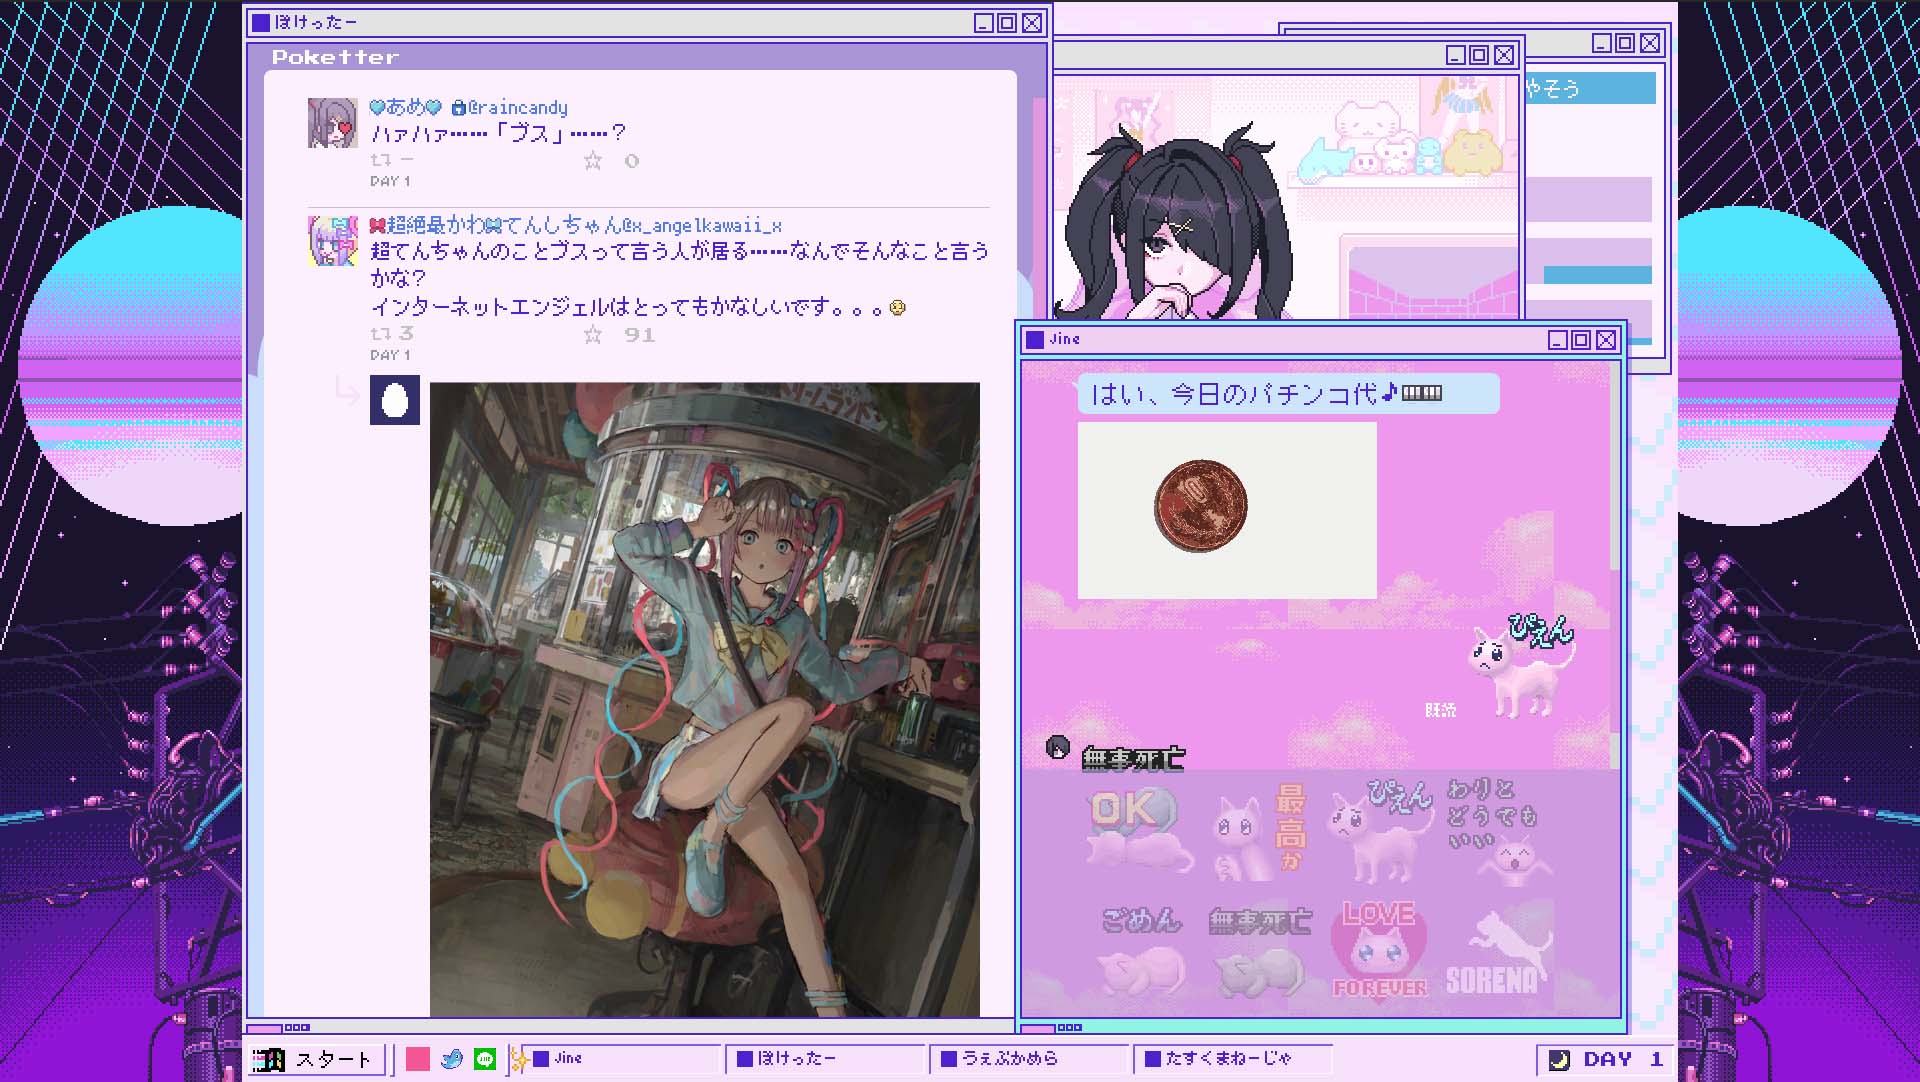Image resolution: width=1920 pixels, height=1082 pixels.
Task: Click the @raincandy username link
Action: [517, 108]
